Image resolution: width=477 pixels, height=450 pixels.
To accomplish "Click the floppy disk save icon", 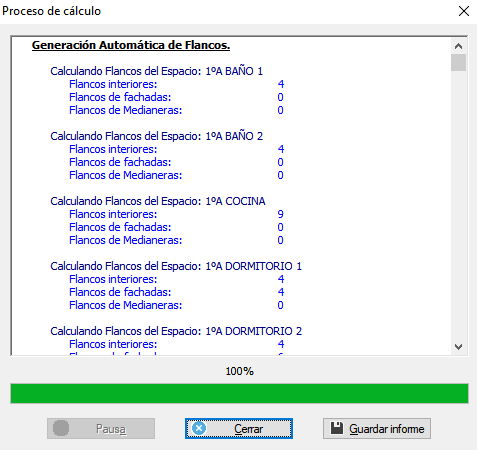I will [x=337, y=428].
